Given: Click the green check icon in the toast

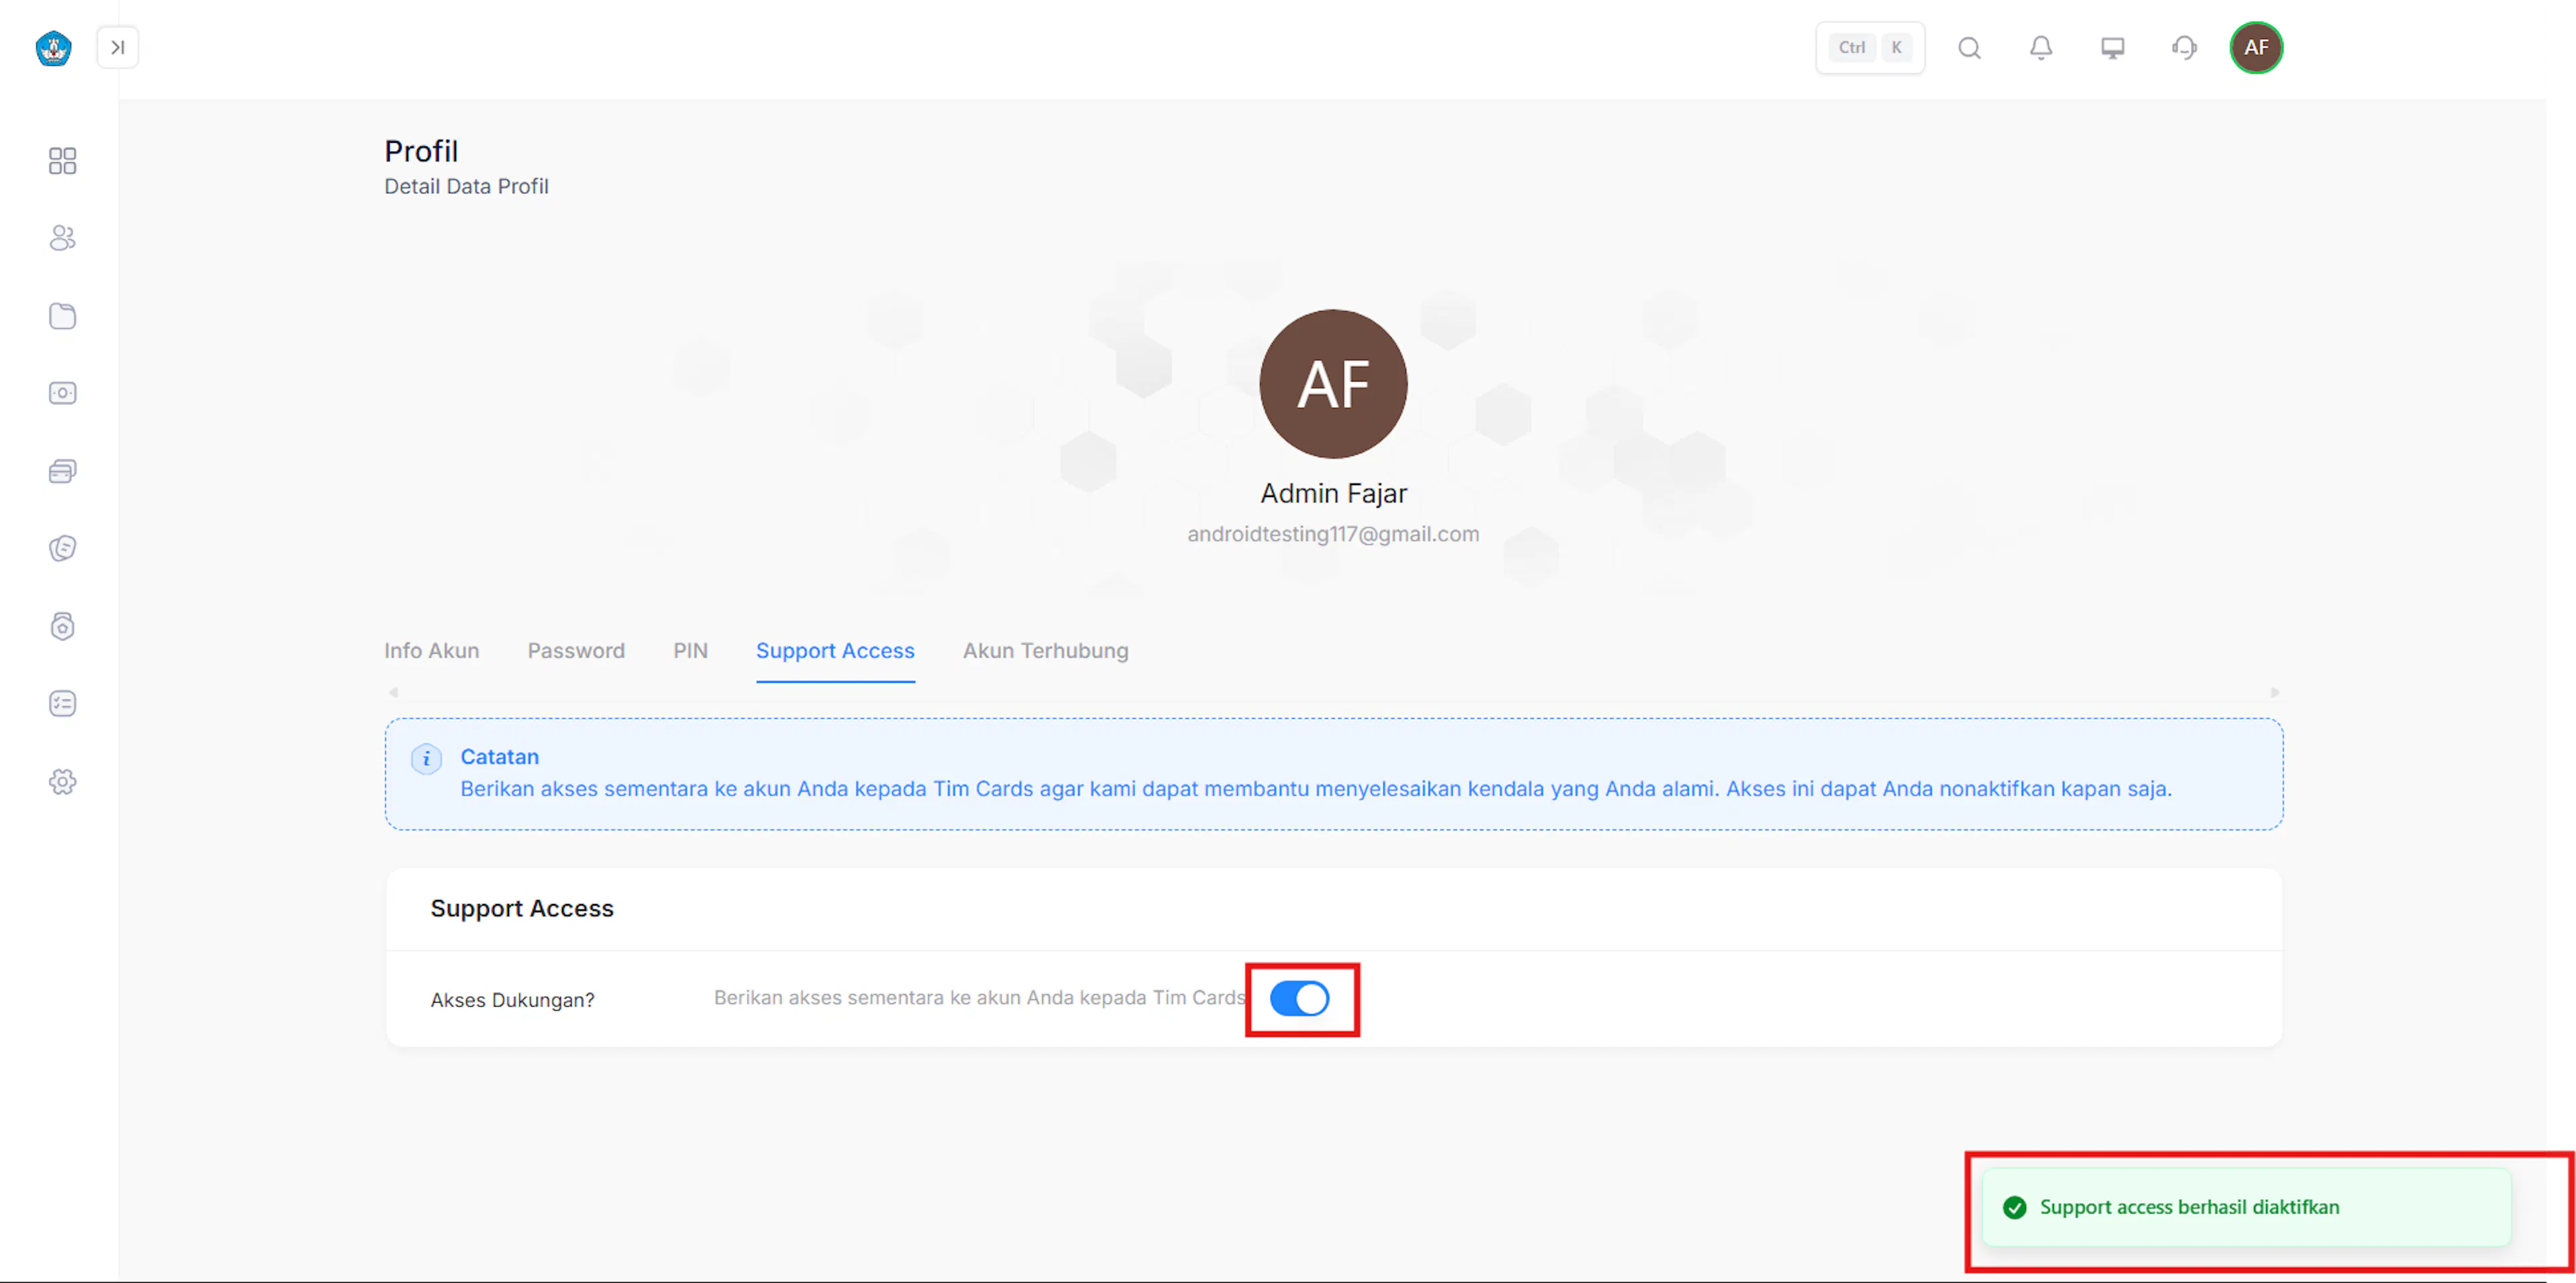Looking at the screenshot, I should click(x=2015, y=1207).
